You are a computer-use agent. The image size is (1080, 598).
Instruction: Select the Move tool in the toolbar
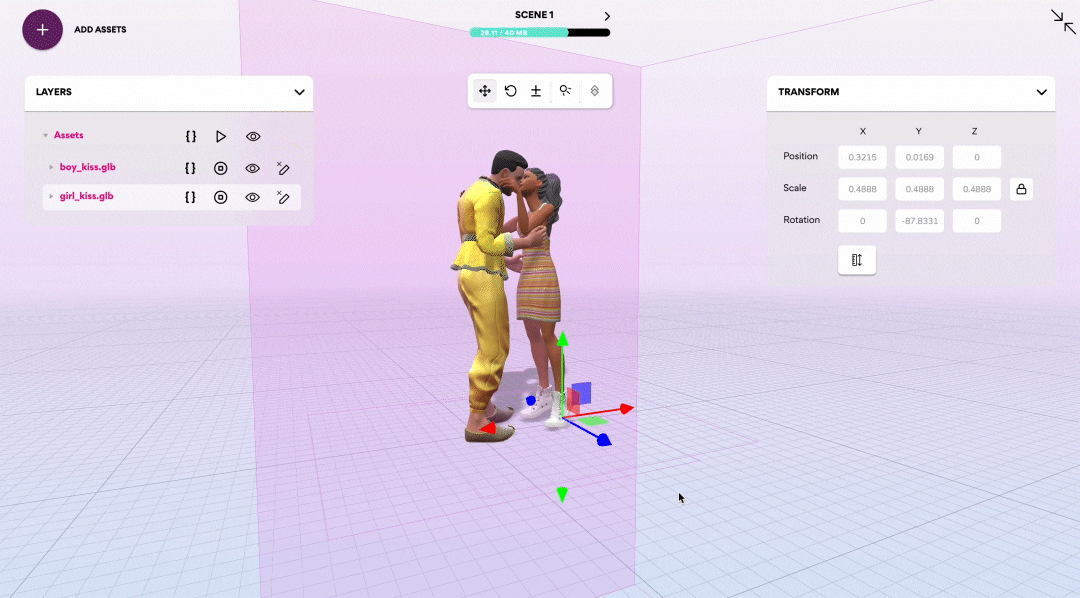tap(485, 90)
